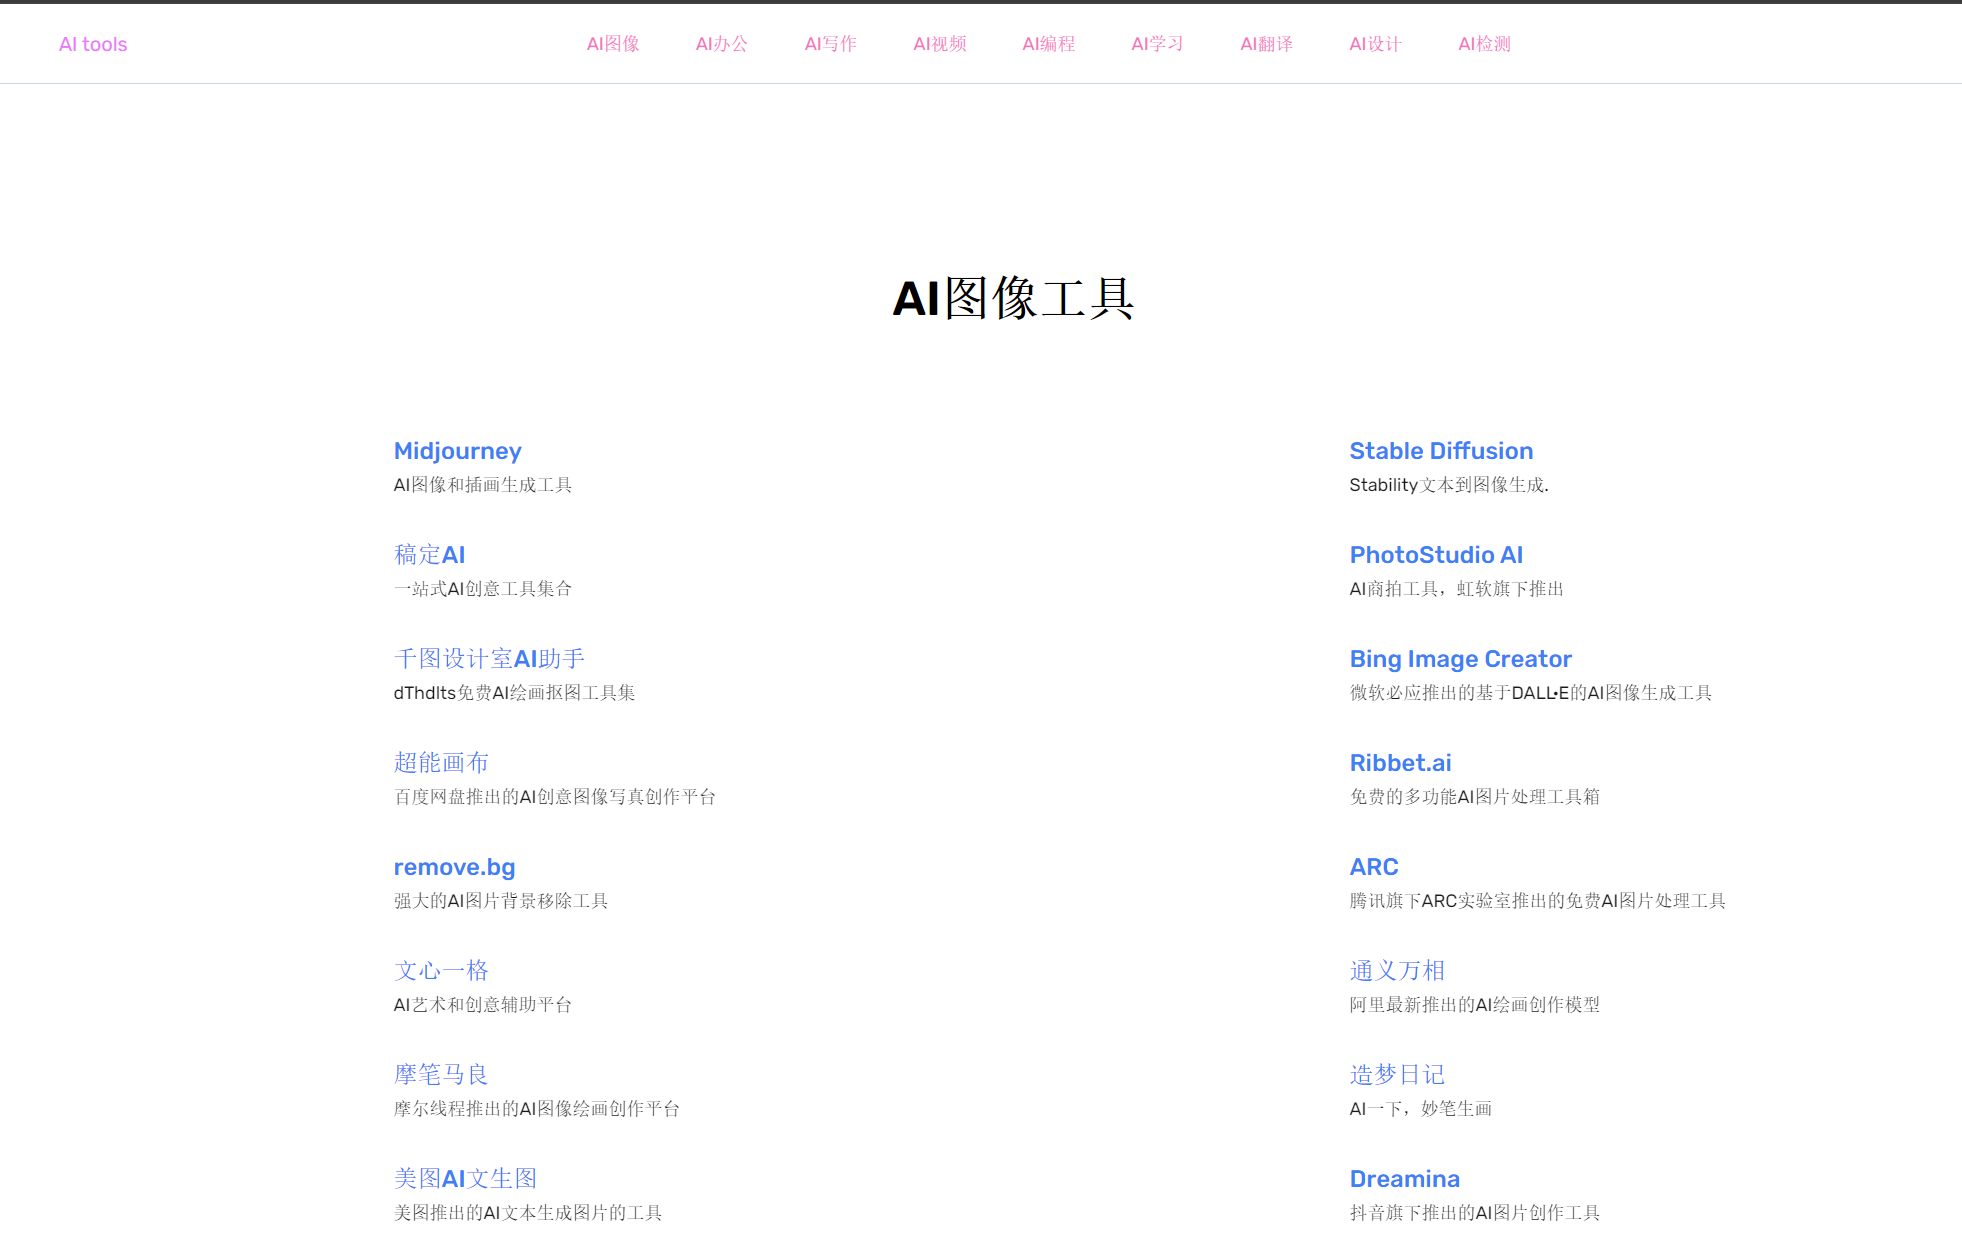Image resolution: width=1962 pixels, height=1259 pixels.
Task: Open the 摩笔马良 link
Action: 441,1075
